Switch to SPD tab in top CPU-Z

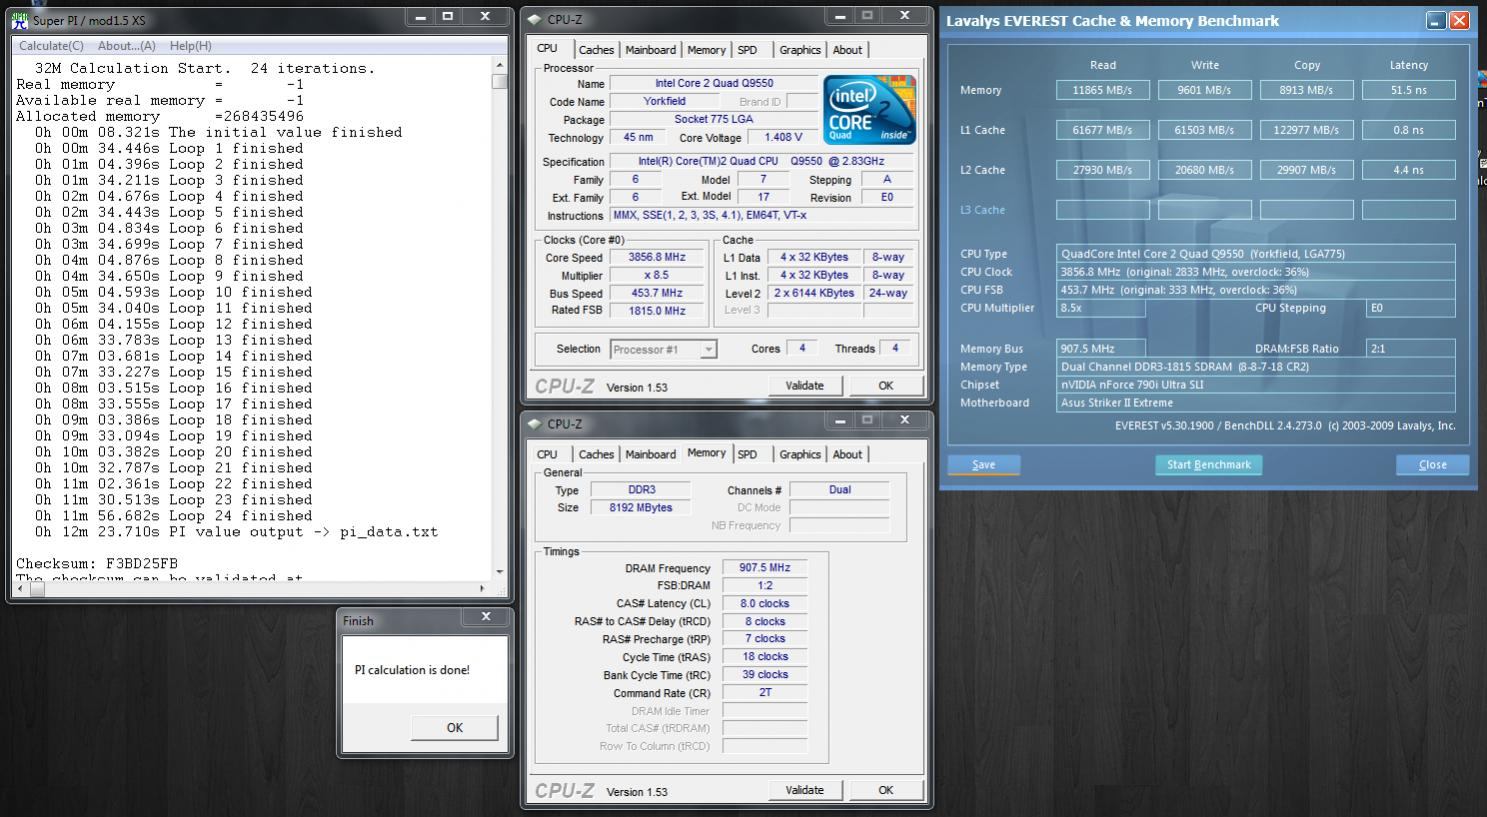click(747, 50)
